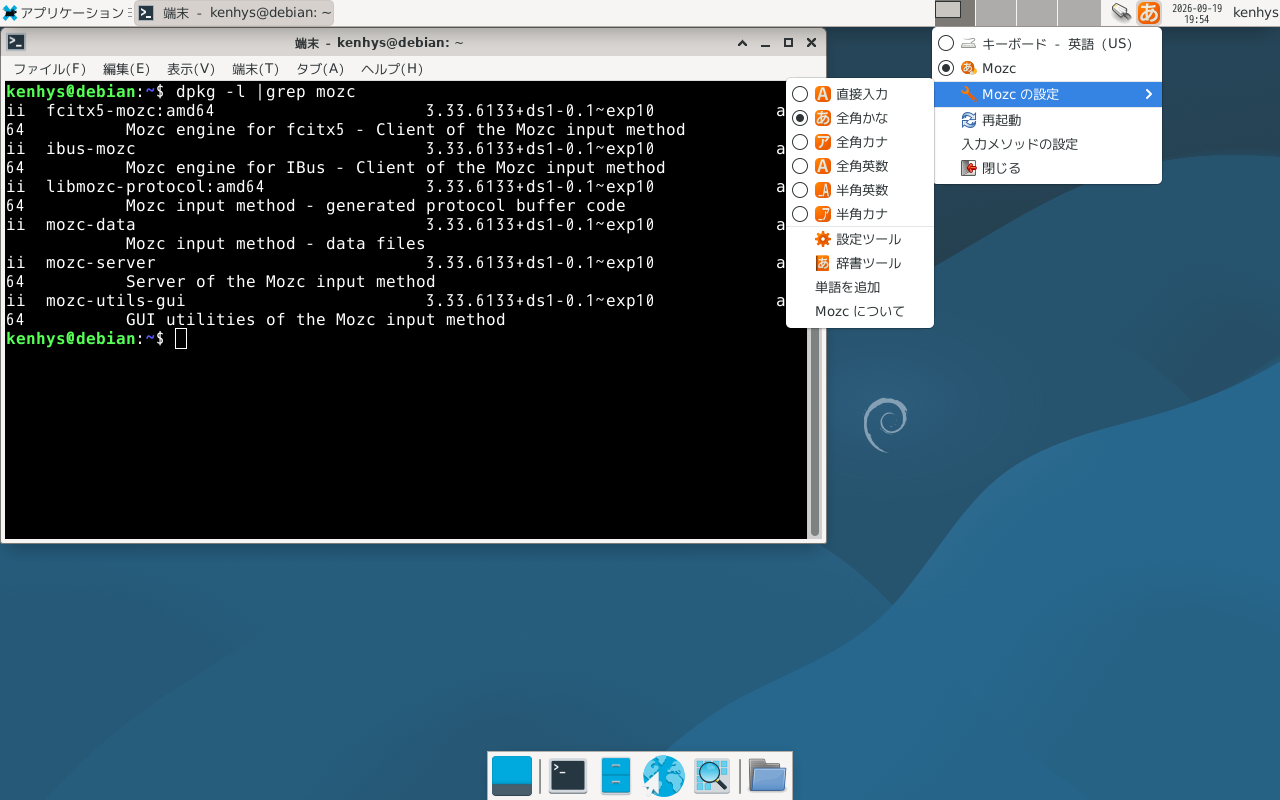The height and width of the screenshot is (800, 1280).
Task: Select the 半角英数 input mode
Action: tap(860, 190)
